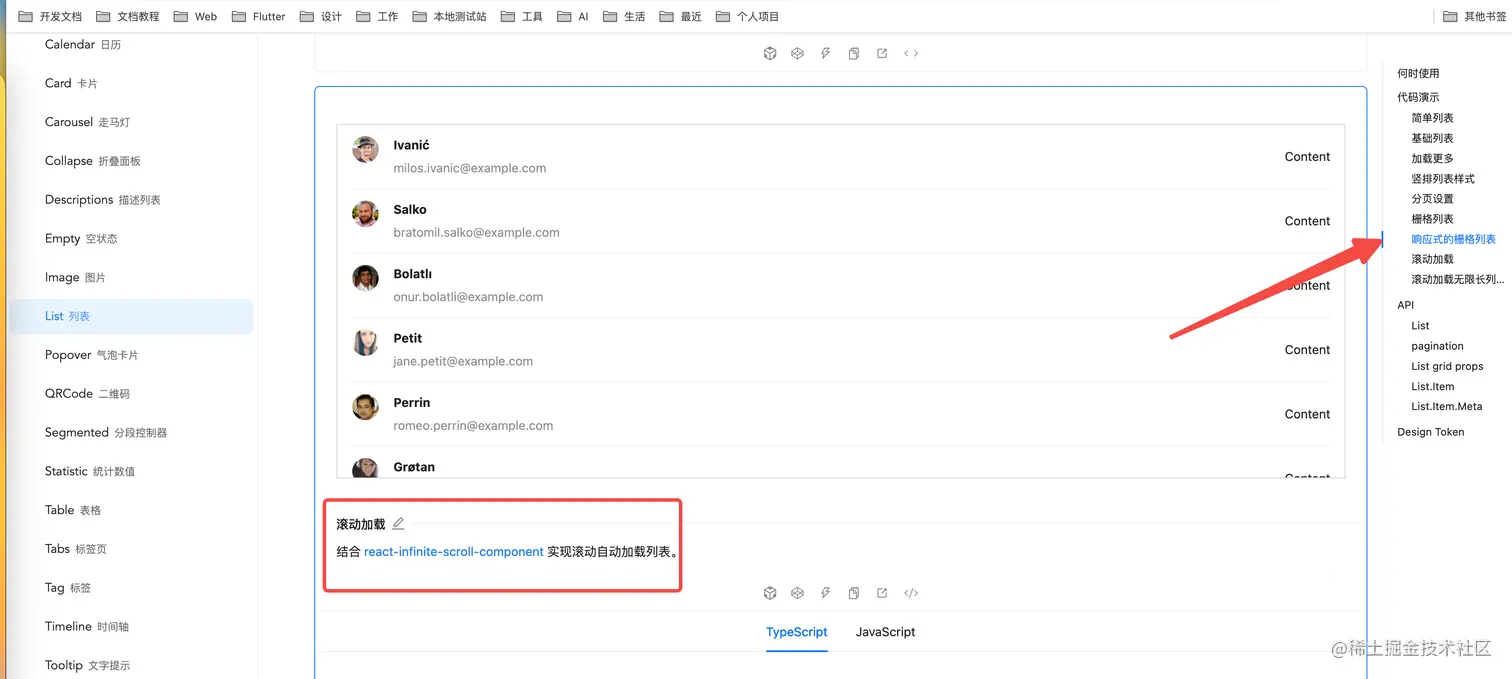Jump to pagination anchor under API
Screen dimensions: 1512x679
(x=1437, y=346)
